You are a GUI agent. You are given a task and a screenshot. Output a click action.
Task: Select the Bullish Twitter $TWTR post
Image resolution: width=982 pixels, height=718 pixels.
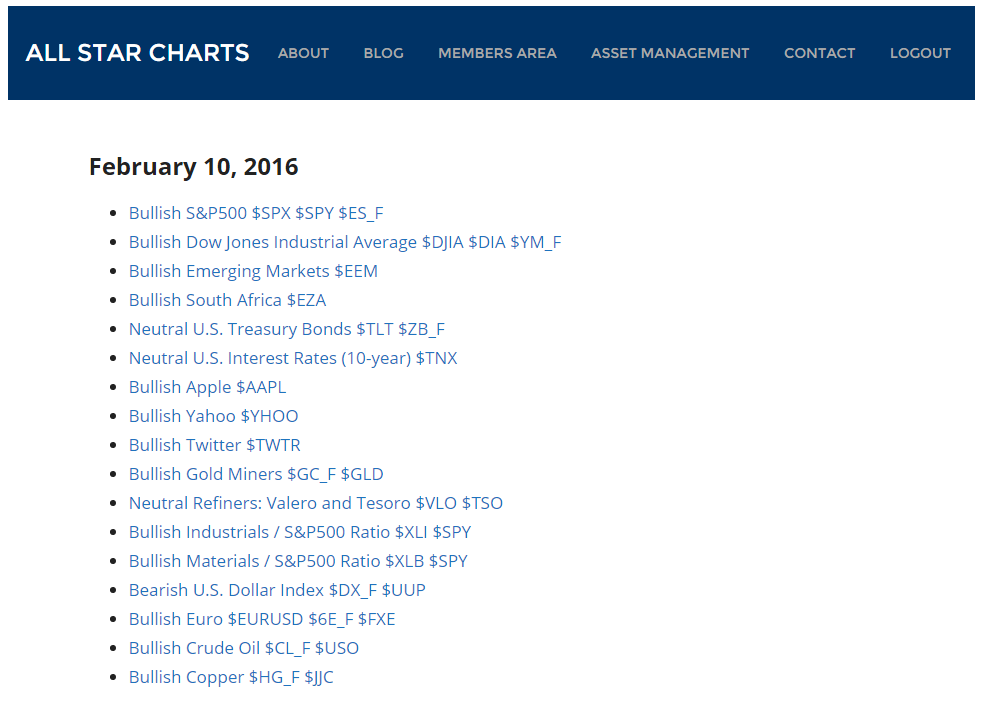215,445
